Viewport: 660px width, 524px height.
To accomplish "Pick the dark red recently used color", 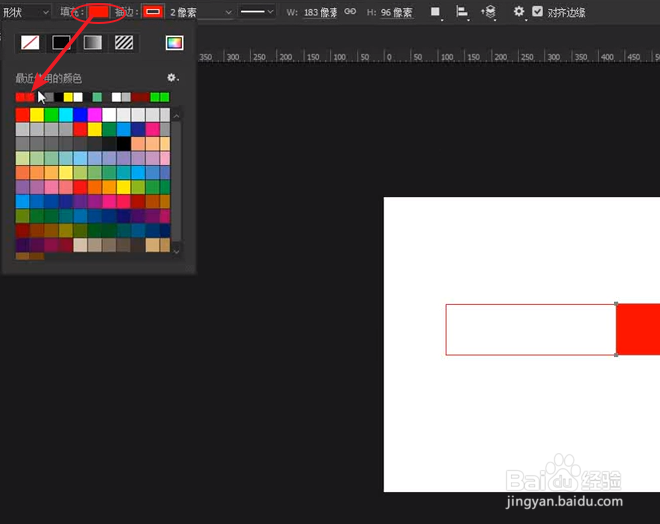I will coord(136,98).
